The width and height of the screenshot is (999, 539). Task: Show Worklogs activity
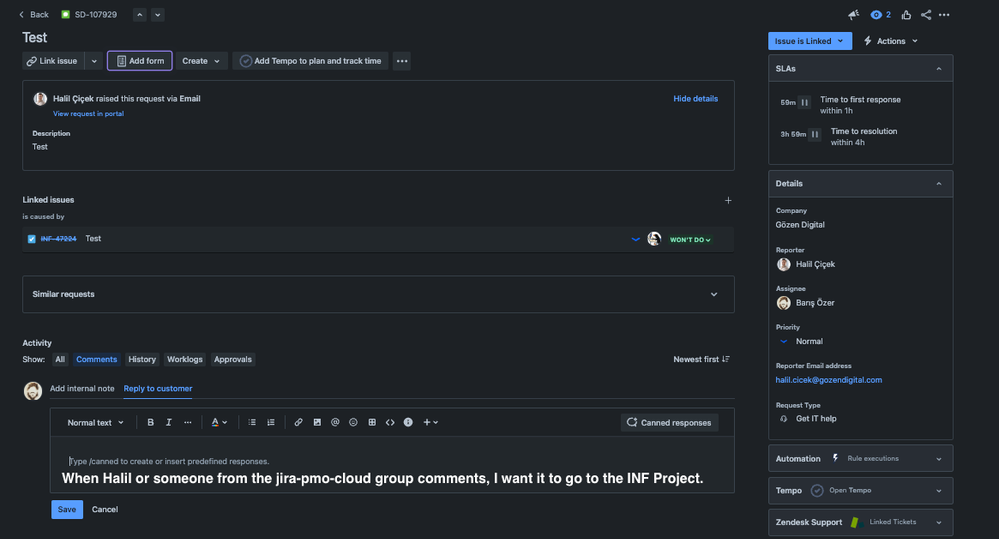coord(185,359)
